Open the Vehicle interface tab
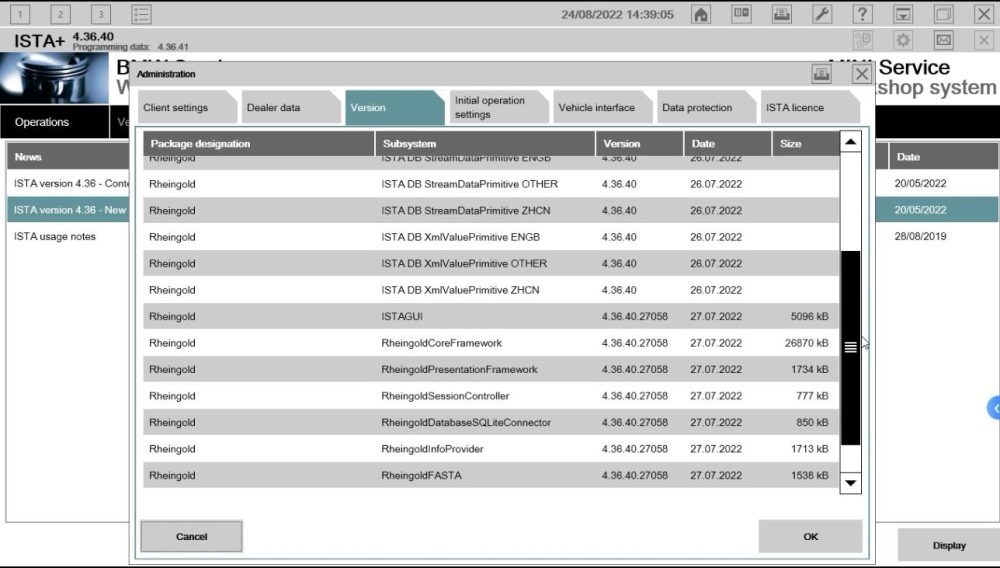1000x568 pixels. 602,108
